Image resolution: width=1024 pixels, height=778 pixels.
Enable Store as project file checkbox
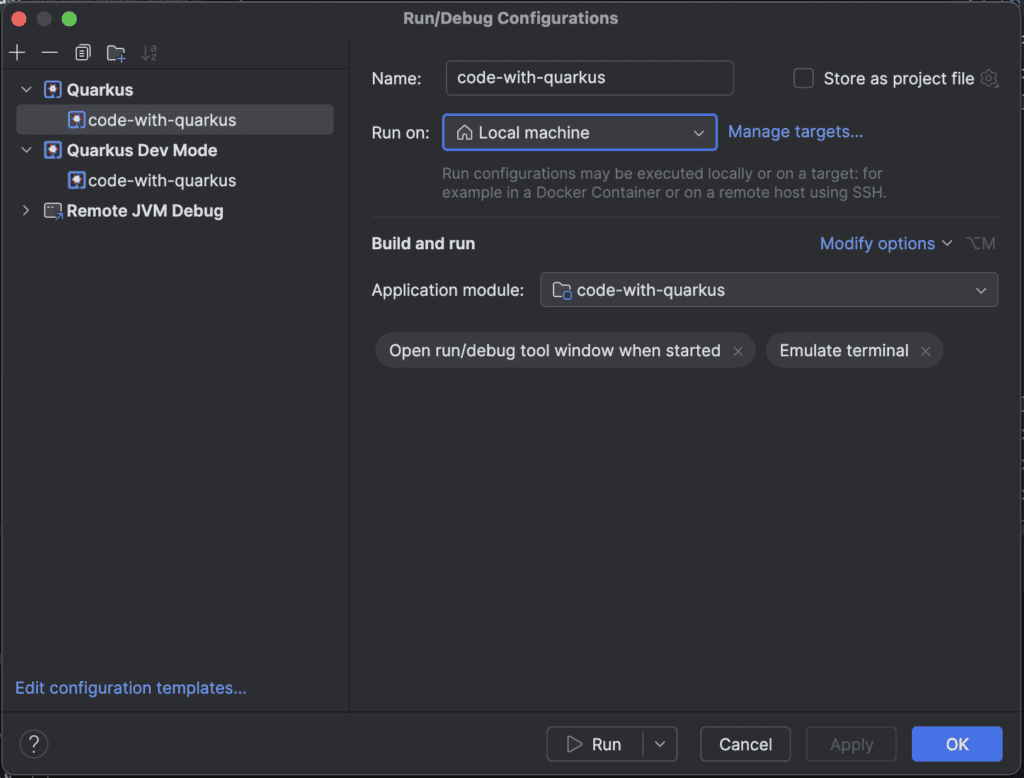(803, 78)
